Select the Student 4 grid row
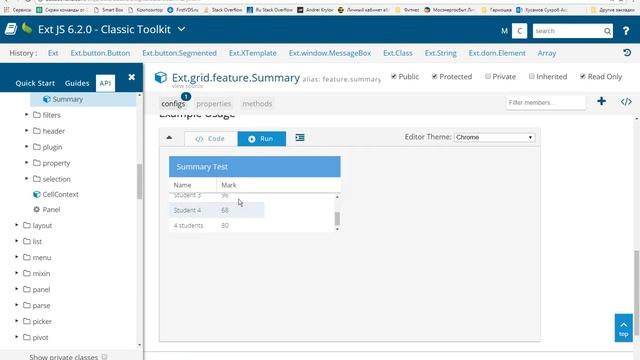The height and width of the screenshot is (360, 640). (217, 210)
